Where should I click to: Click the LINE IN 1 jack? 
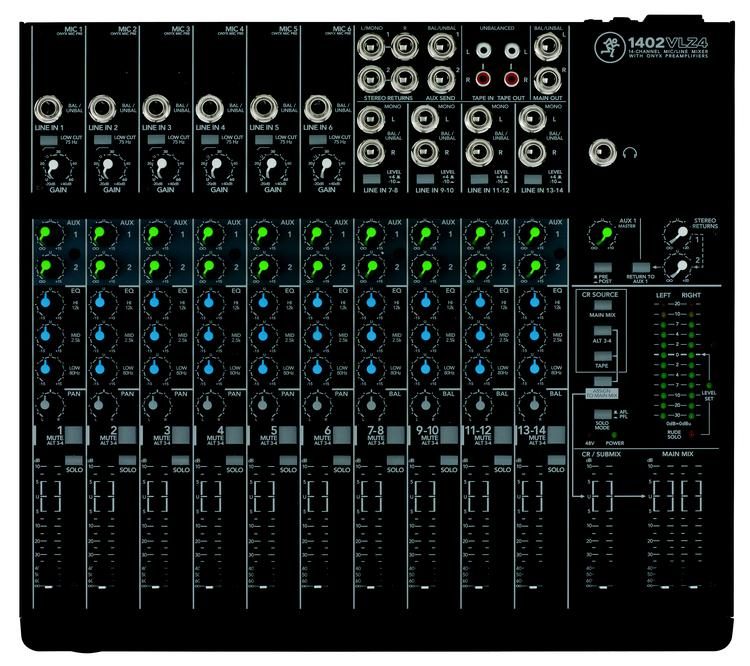[48, 109]
